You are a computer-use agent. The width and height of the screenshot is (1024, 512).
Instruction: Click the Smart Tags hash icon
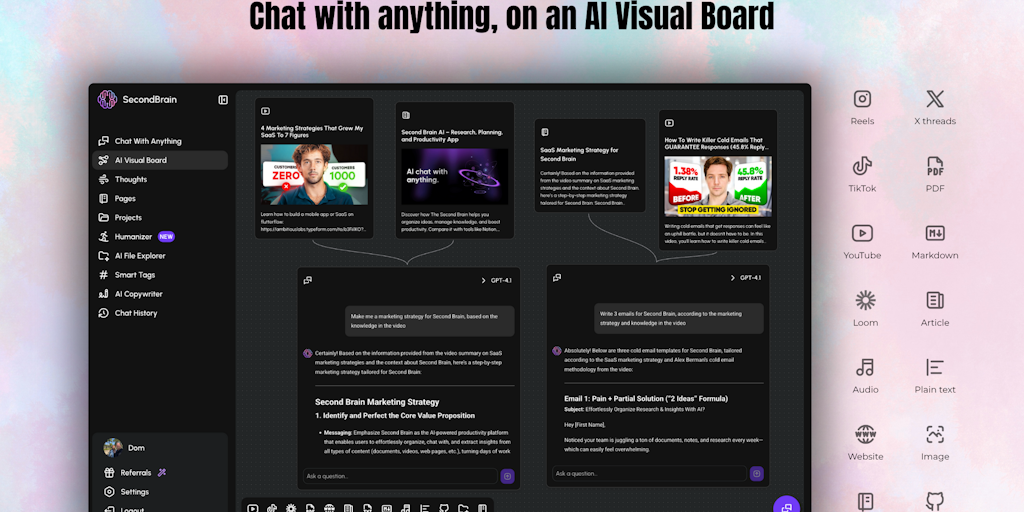[x=103, y=275]
